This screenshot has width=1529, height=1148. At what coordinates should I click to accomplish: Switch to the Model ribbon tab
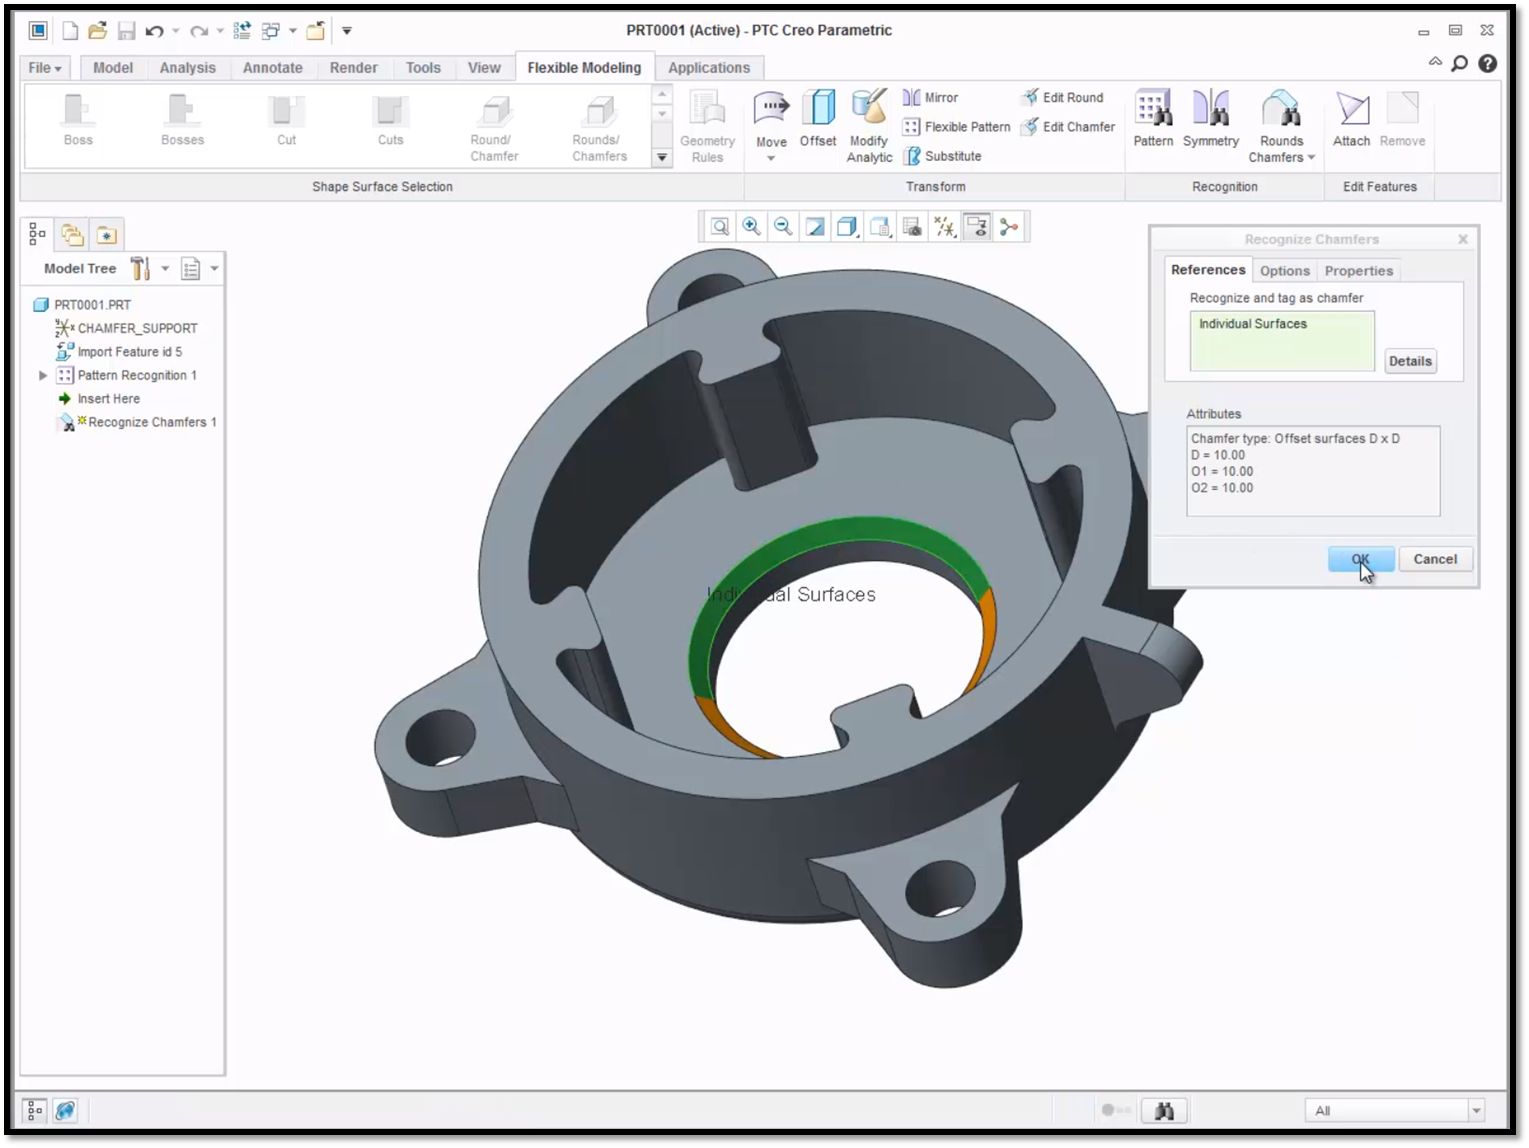click(113, 67)
